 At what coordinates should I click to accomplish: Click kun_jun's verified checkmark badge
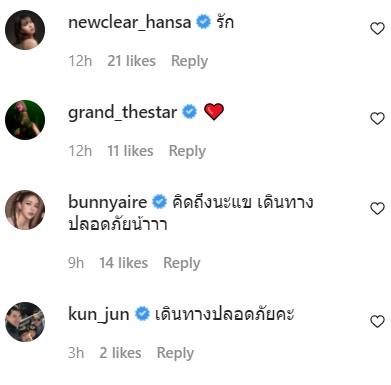[142, 314]
